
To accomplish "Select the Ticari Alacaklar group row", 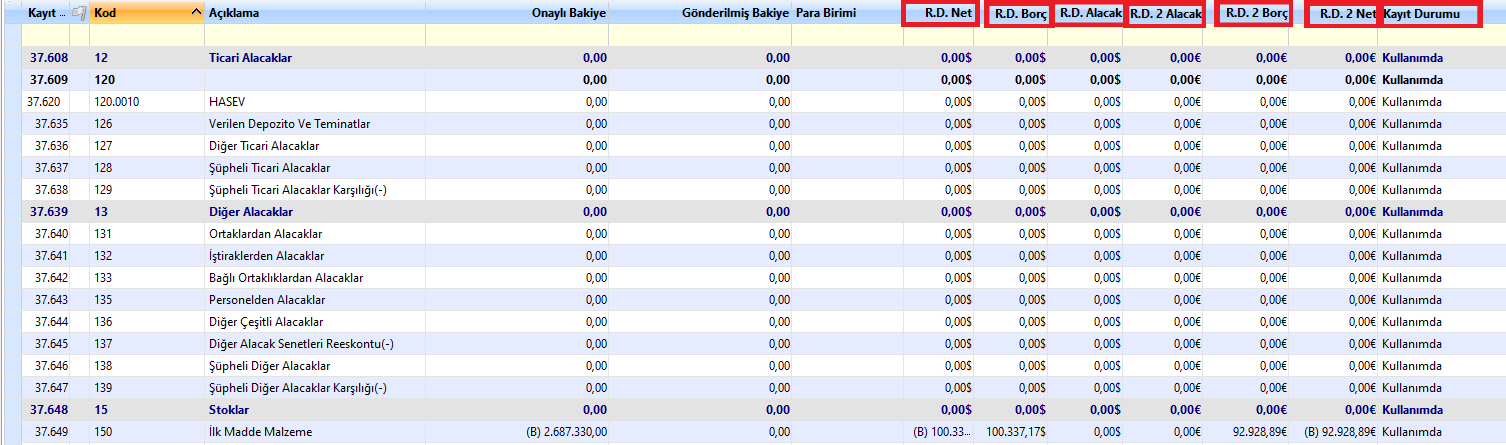I will click(250, 58).
